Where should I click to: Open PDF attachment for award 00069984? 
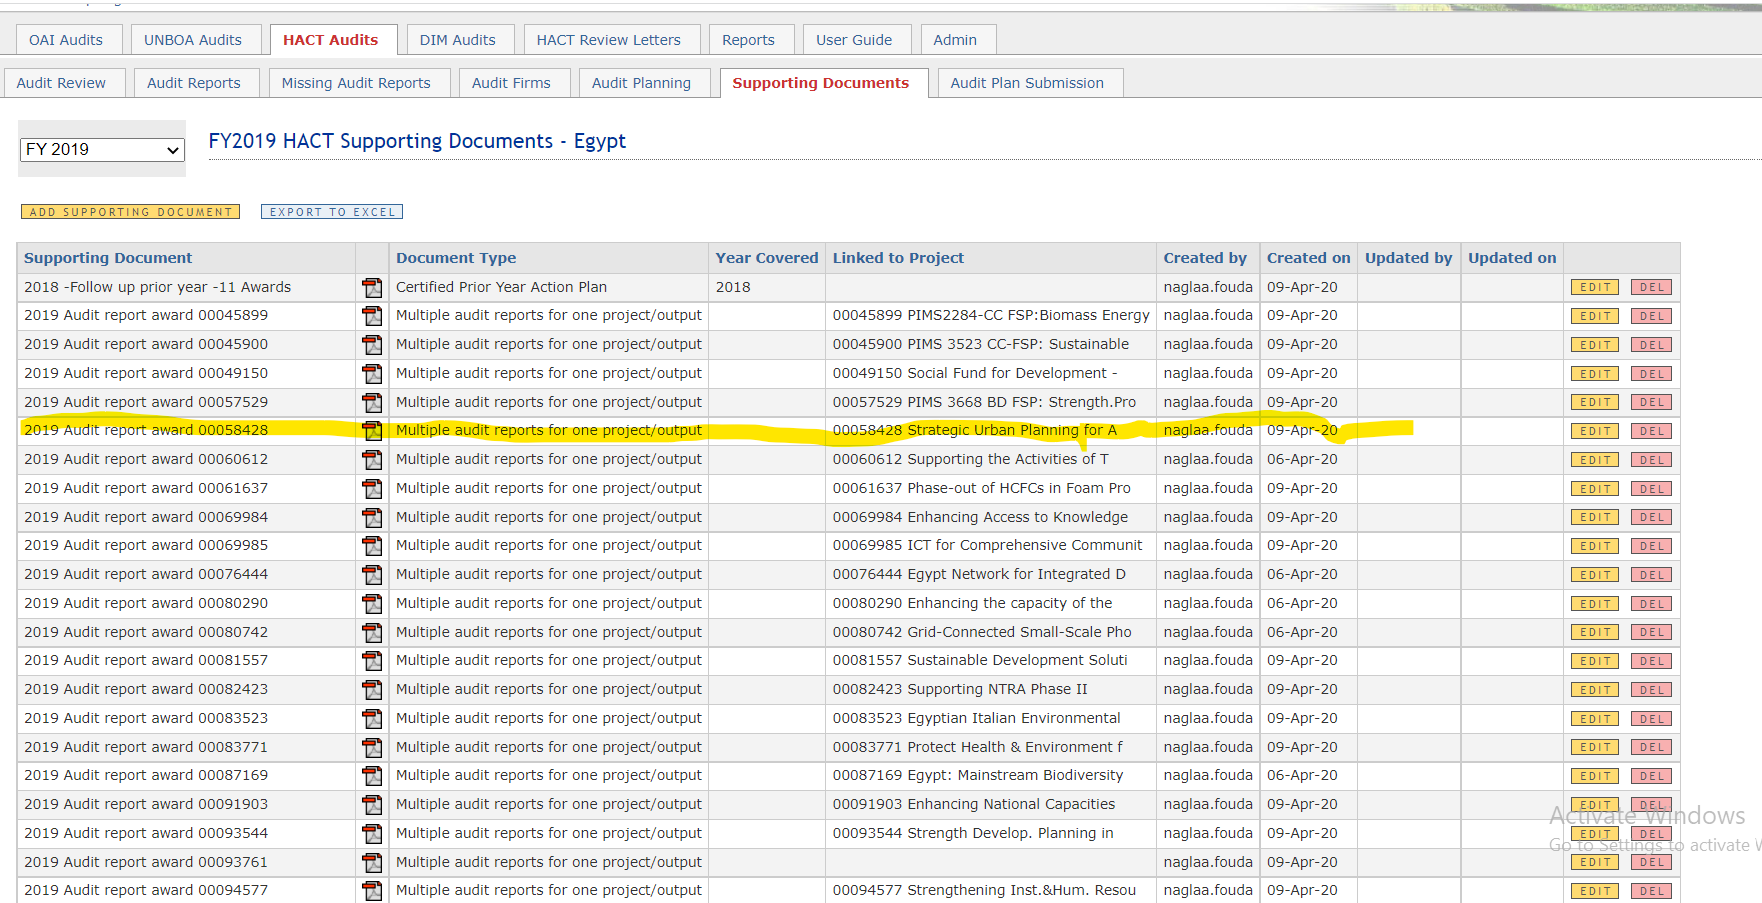pyautogui.click(x=372, y=518)
